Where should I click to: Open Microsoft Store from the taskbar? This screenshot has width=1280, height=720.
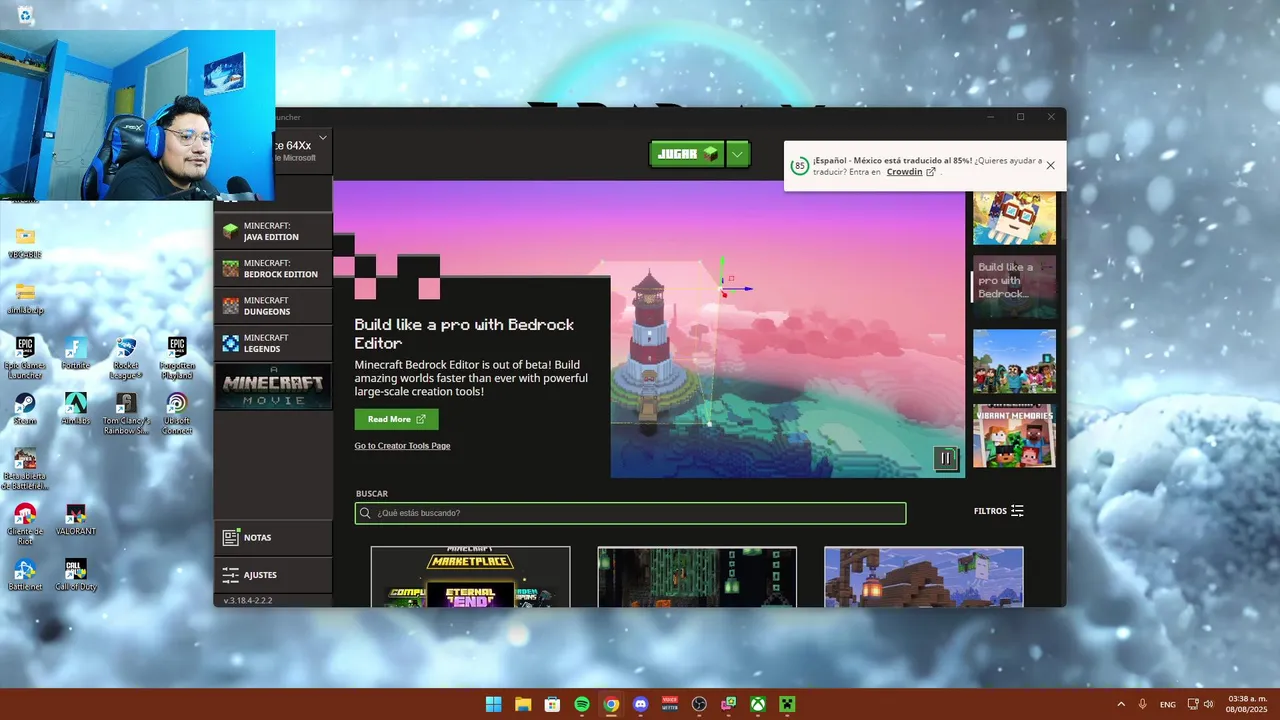coord(552,704)
